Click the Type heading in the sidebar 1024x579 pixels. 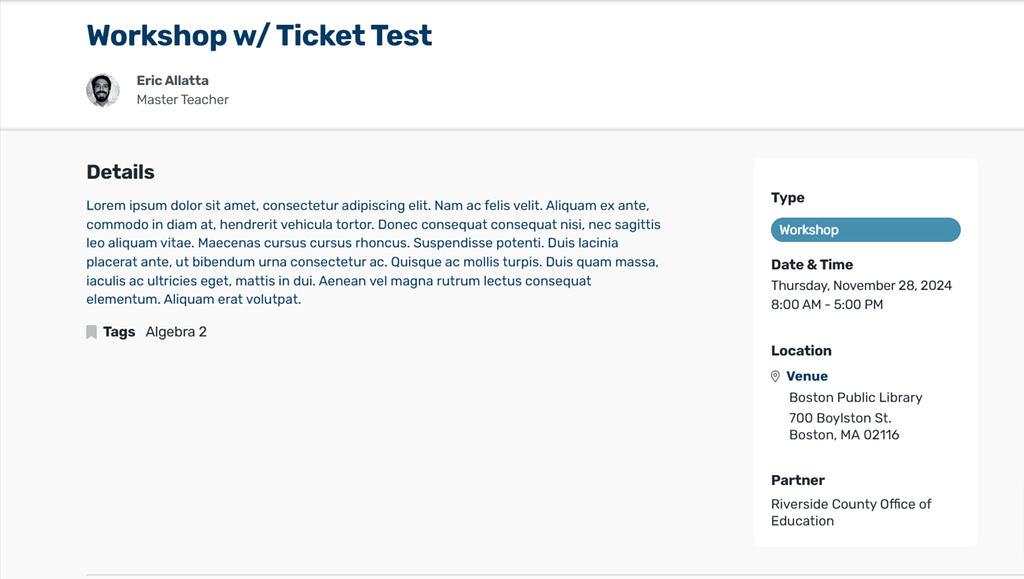click(x=788, y=197)
